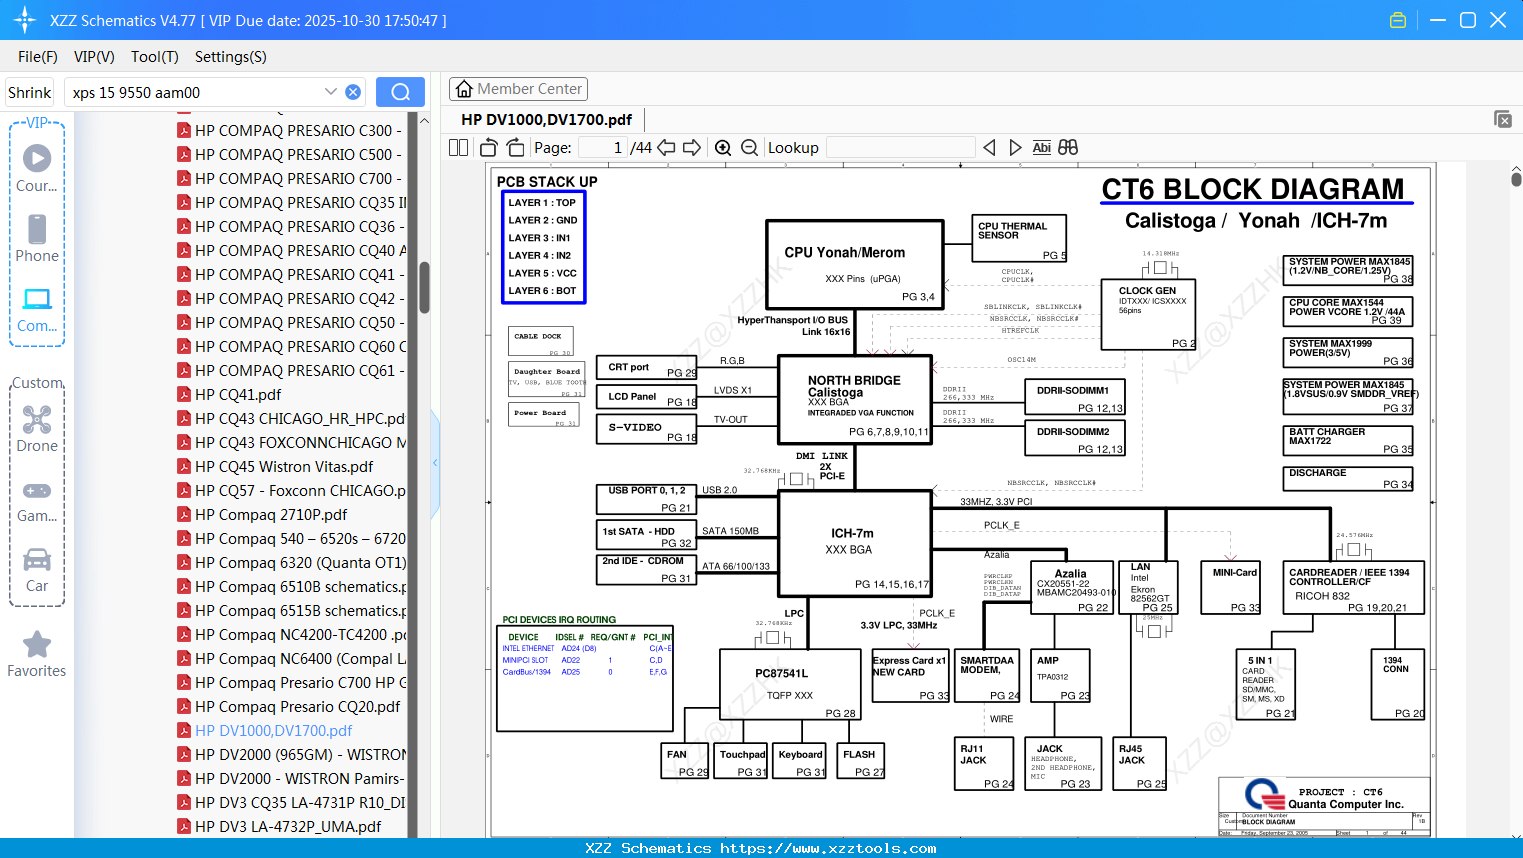Click the blue search button

click(400, 92)
